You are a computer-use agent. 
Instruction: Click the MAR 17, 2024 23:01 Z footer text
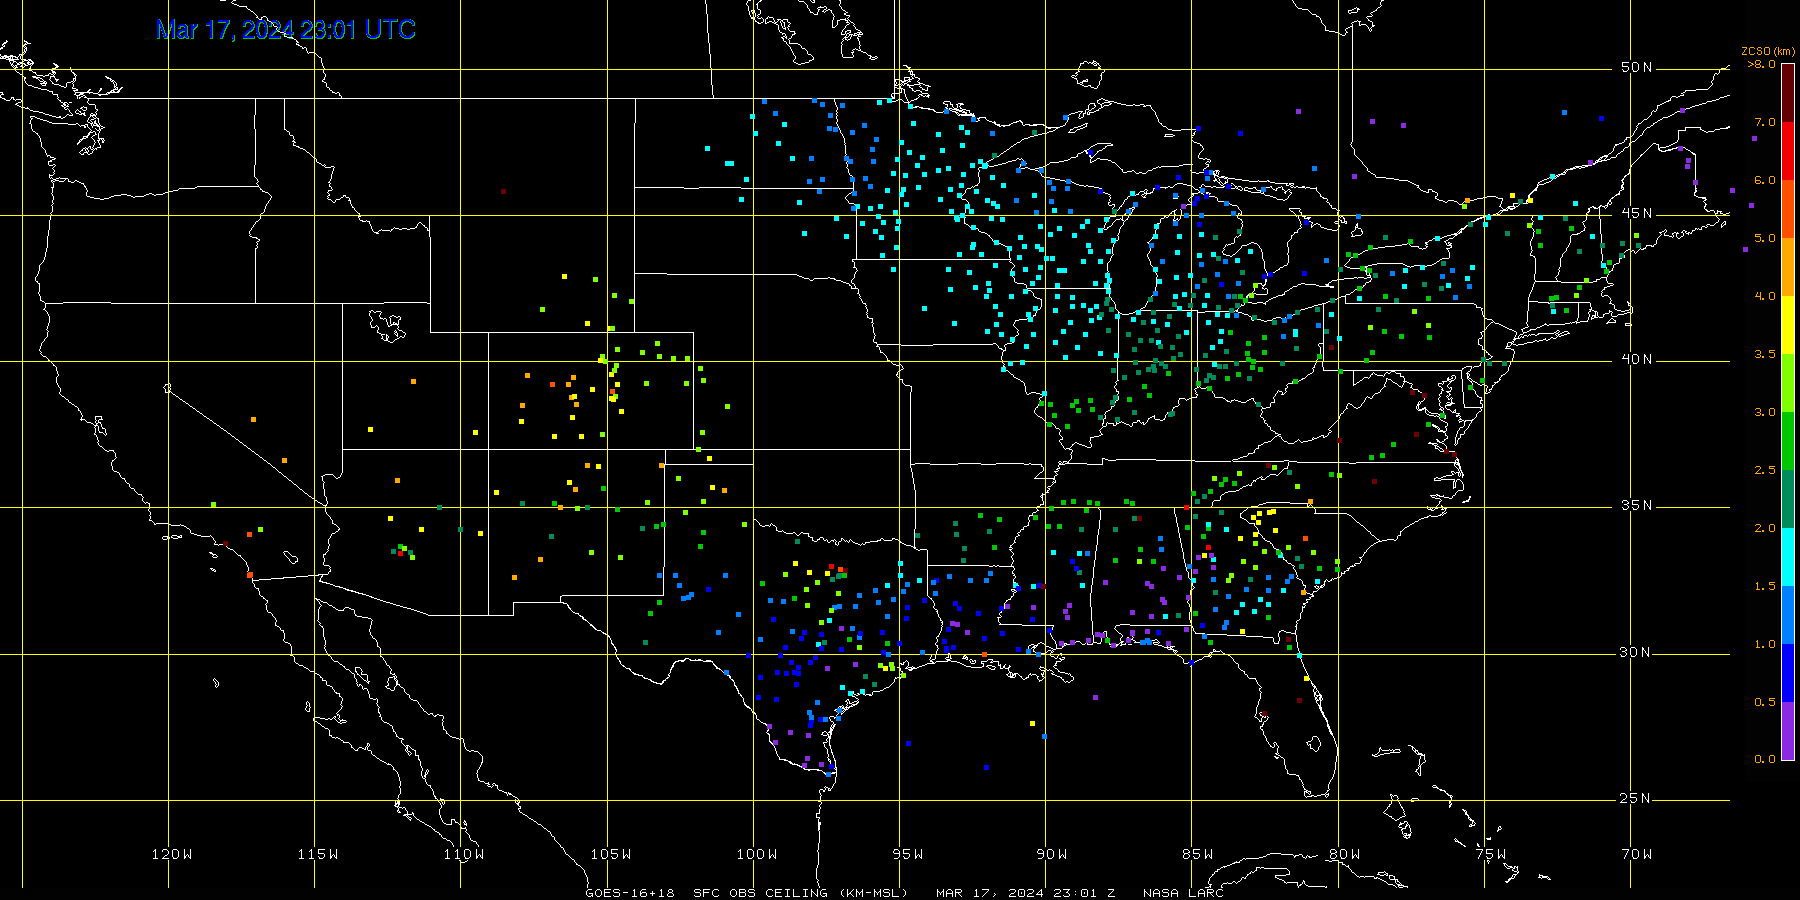pyautogui.click(x=1026, y=893)
